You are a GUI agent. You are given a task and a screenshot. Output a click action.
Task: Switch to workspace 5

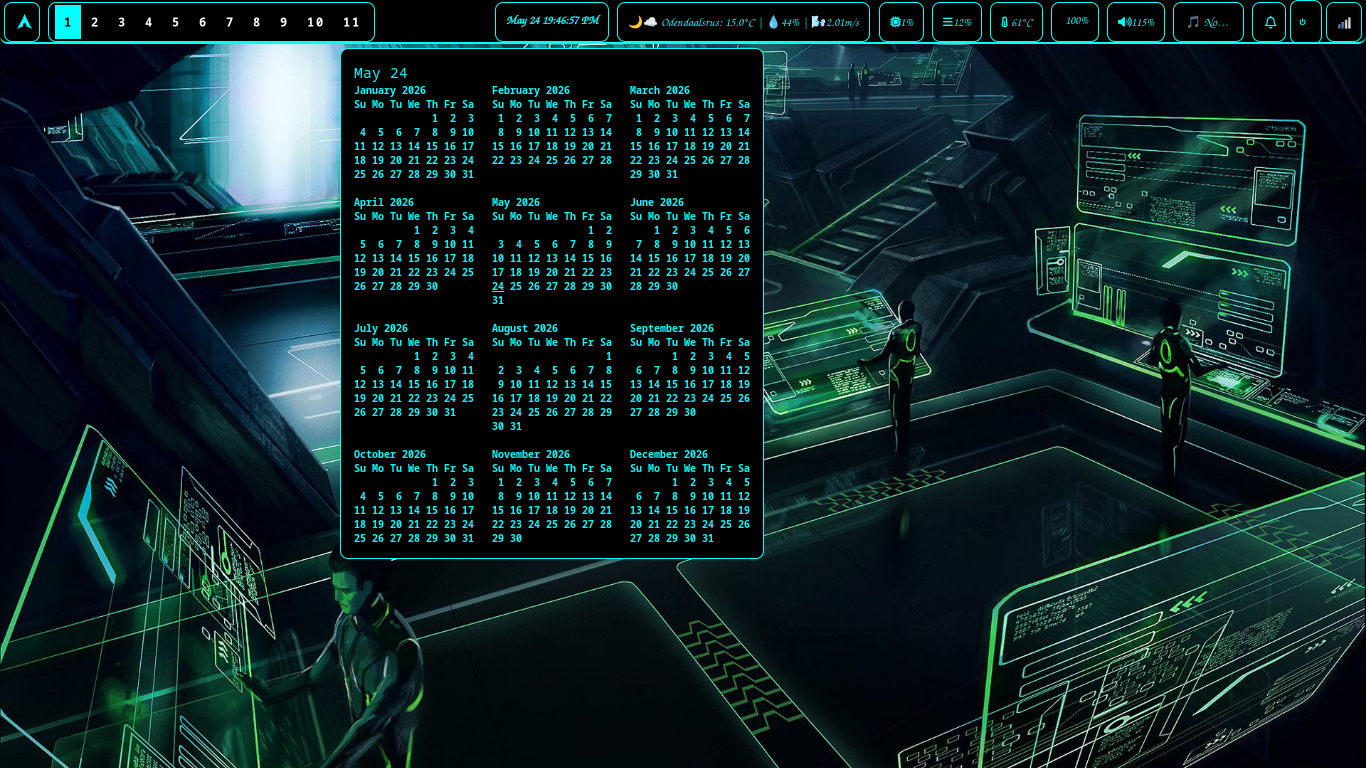(x=176, y=22)
